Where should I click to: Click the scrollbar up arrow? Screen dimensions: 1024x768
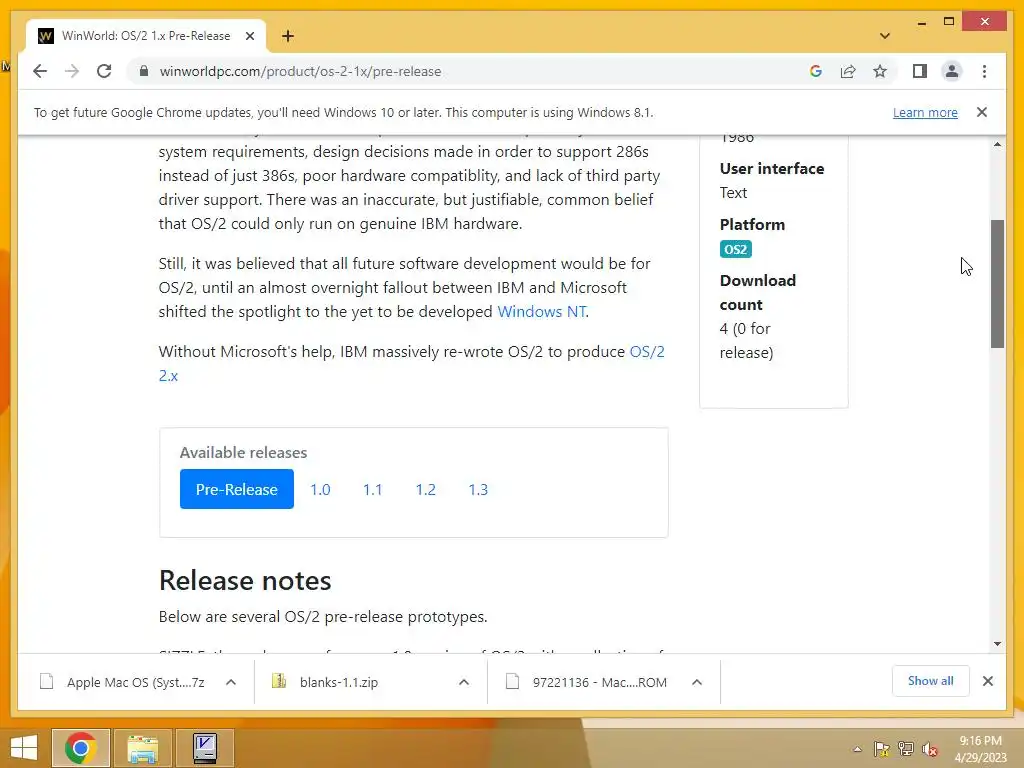point(997,144)
